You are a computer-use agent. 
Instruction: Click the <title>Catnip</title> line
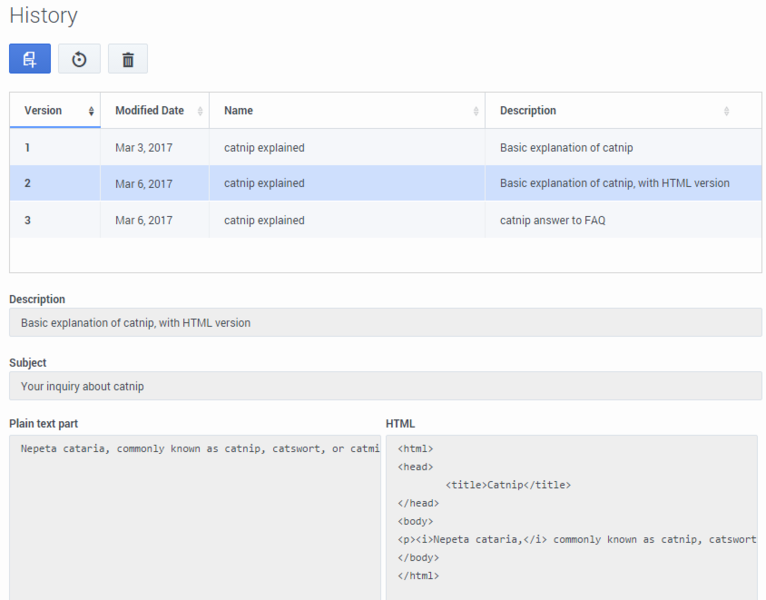tap(508, 485)
